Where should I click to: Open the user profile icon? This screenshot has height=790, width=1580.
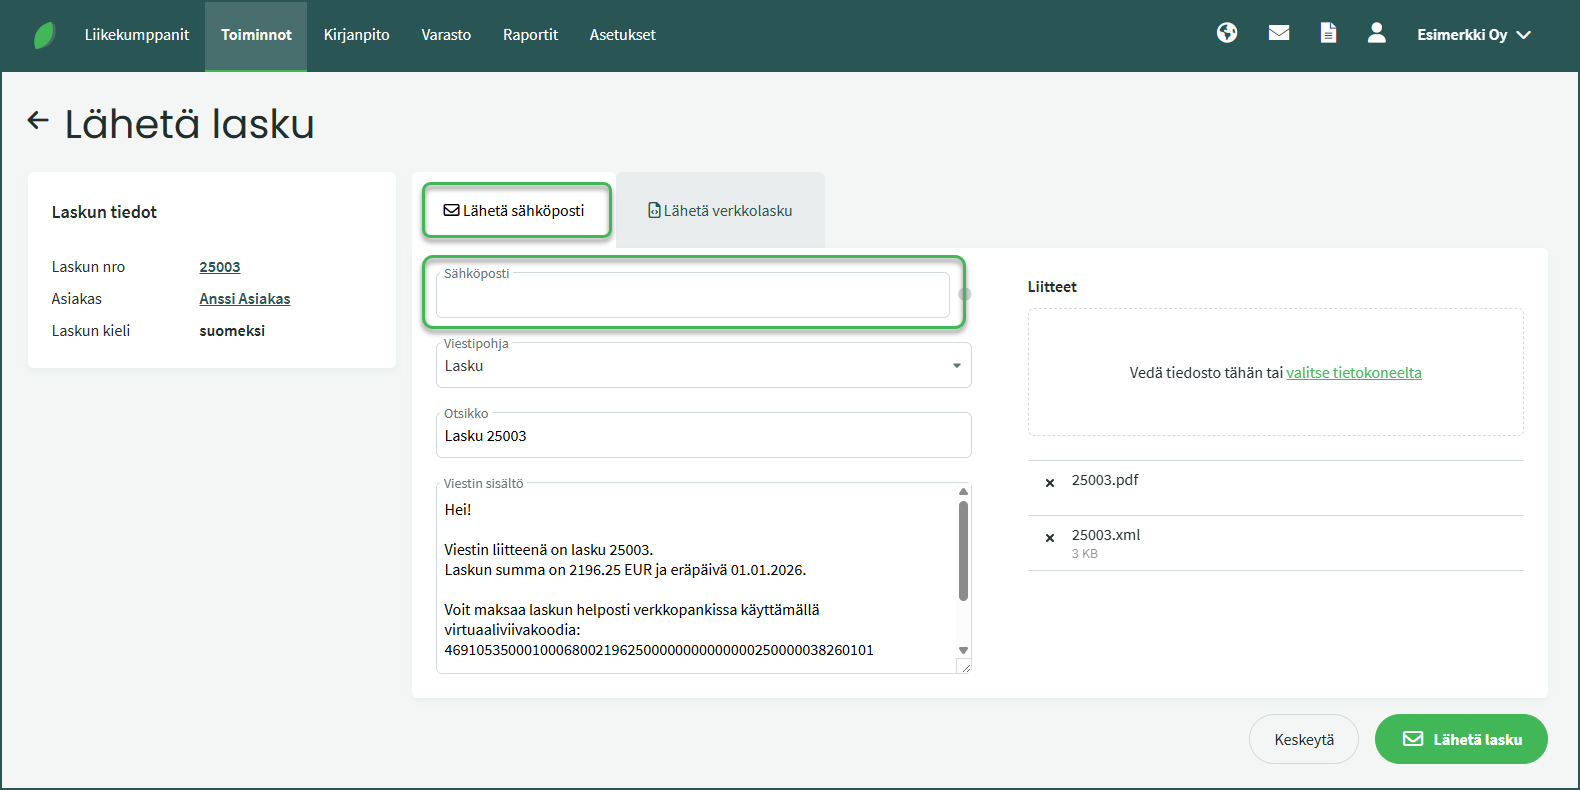pyautogui.click(x=1377, y=33)
